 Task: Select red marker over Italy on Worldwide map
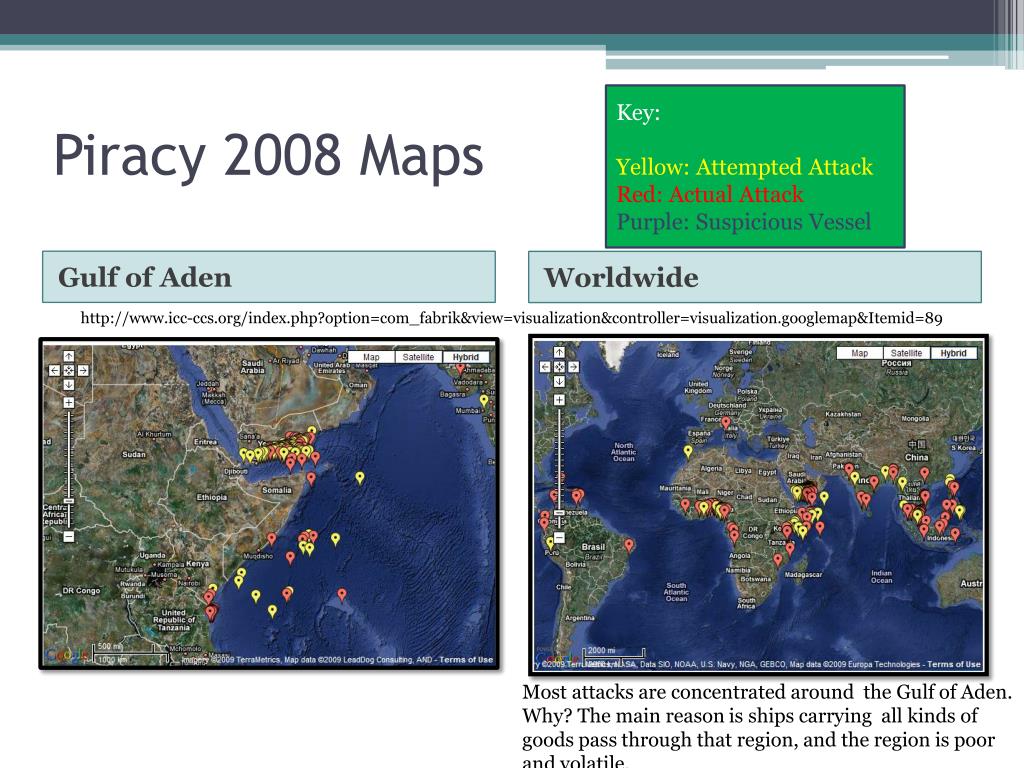[x=726, y=423]
